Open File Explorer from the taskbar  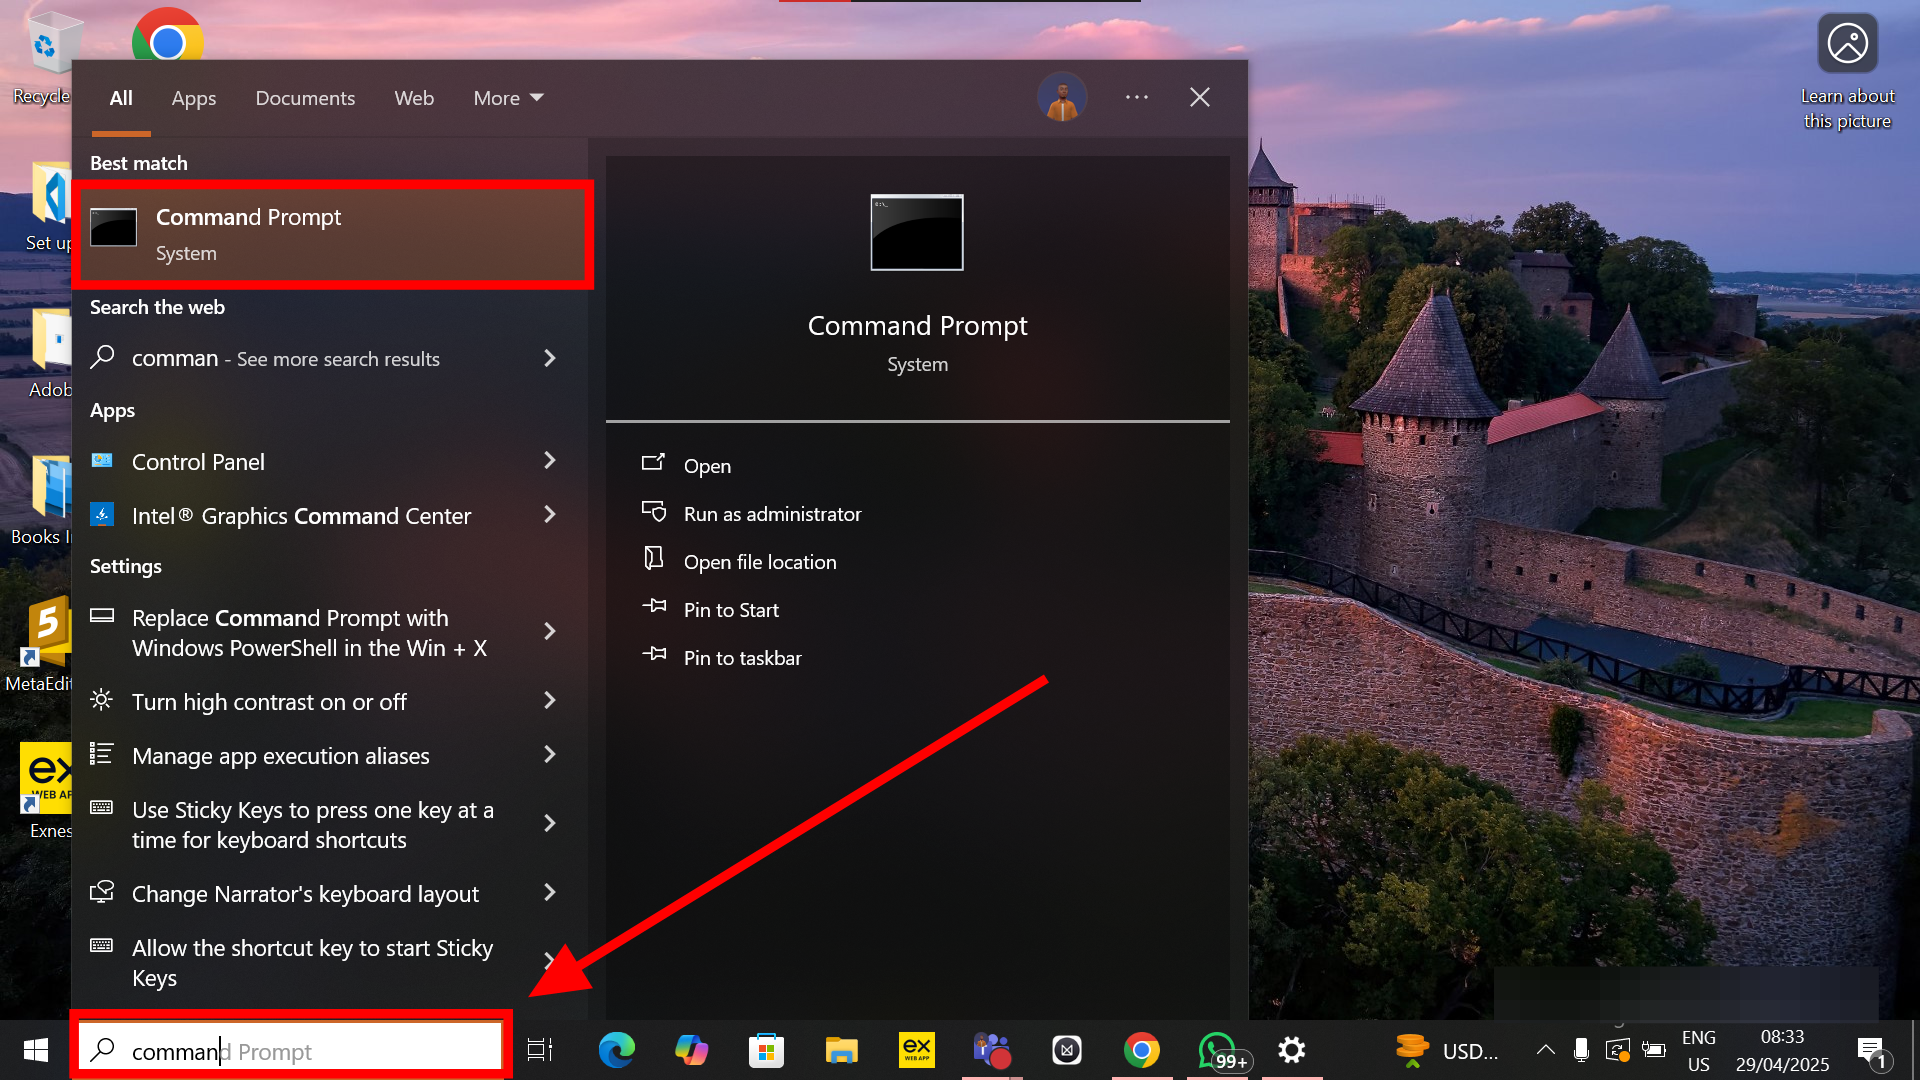[x=841, y=1050]
